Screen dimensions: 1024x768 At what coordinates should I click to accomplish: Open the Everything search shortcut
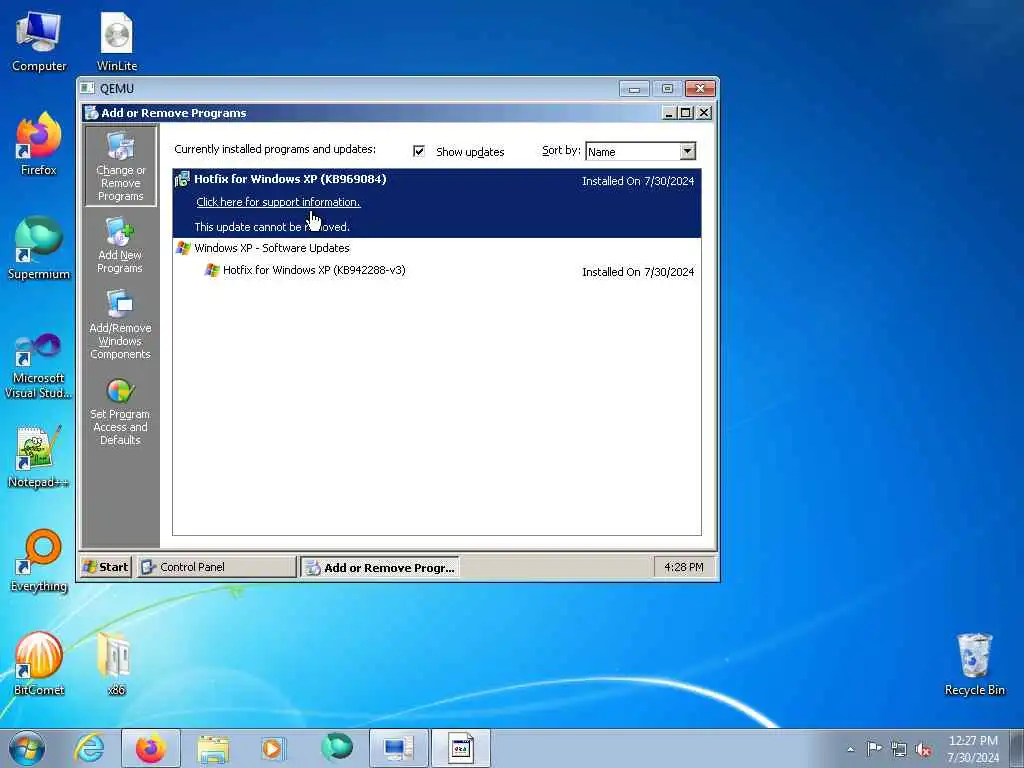(x=39, y=560)
